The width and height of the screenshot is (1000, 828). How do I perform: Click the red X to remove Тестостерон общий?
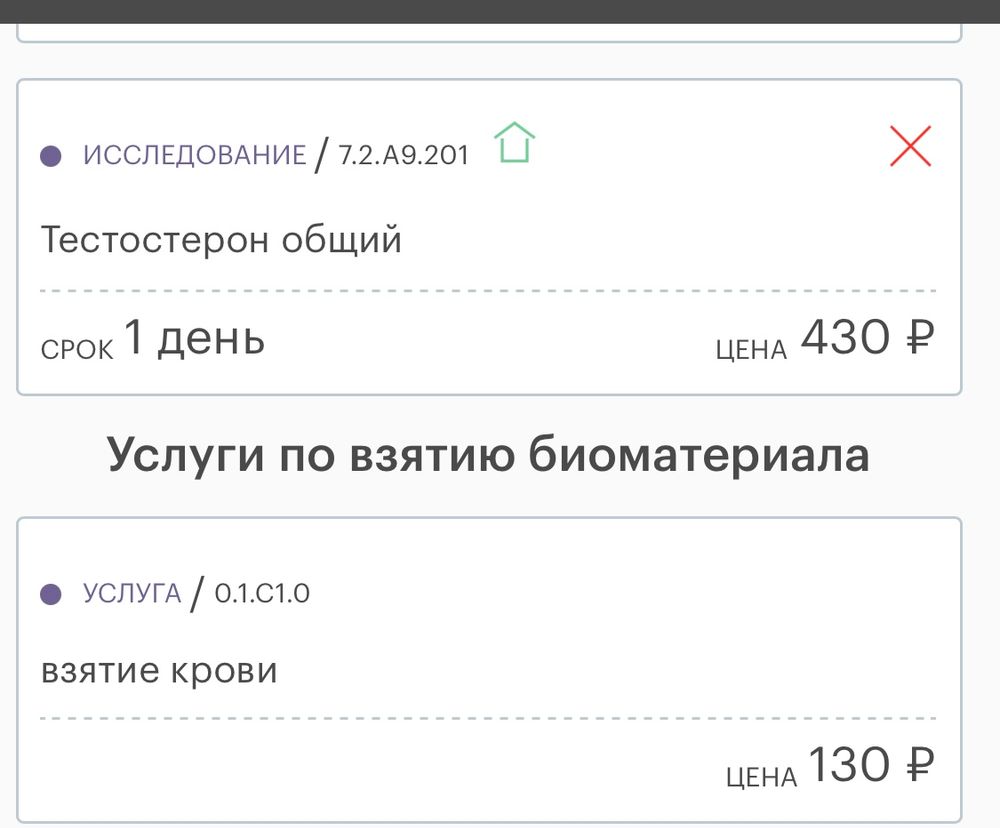point(910,147)
